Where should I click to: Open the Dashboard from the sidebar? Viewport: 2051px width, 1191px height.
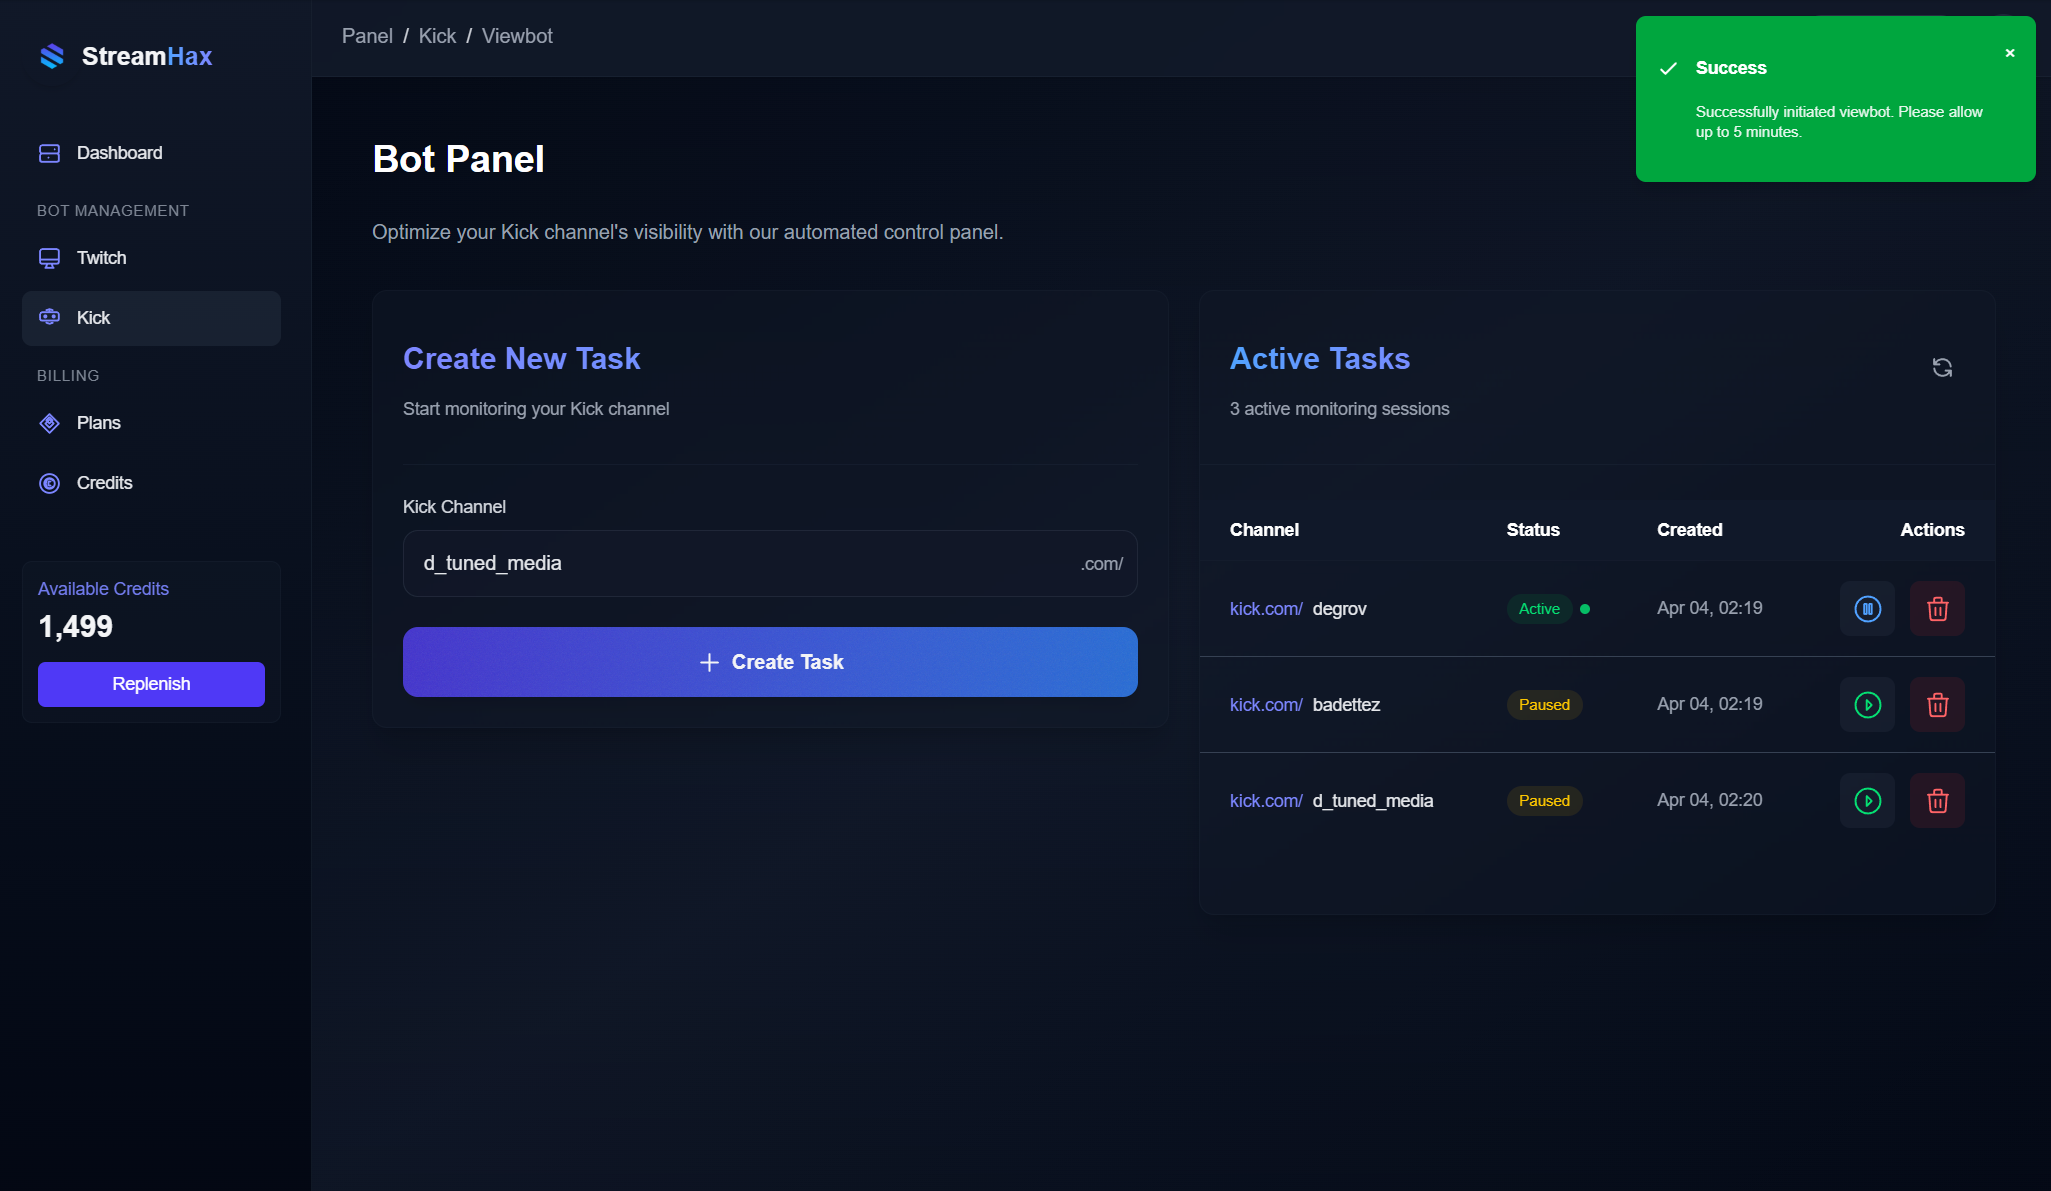click(118, 152)
